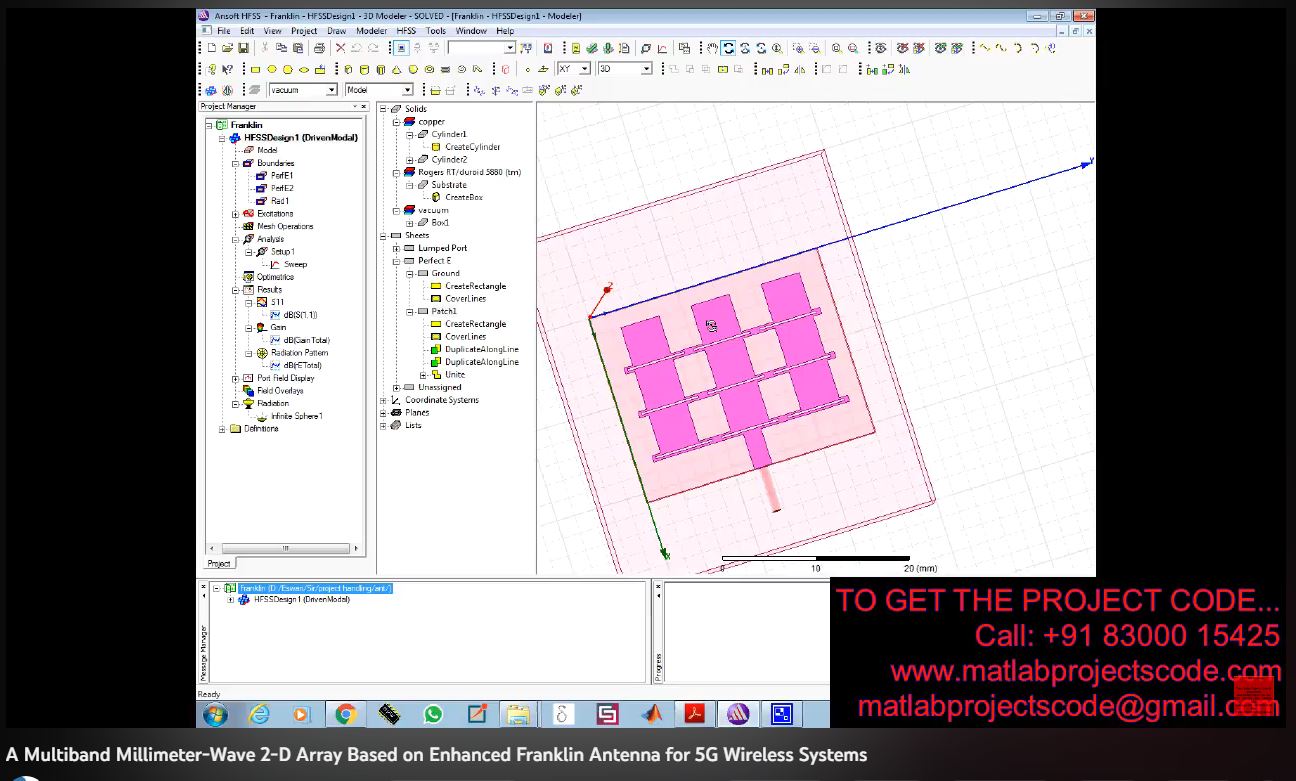Select the Draw Circle tool

272,70
